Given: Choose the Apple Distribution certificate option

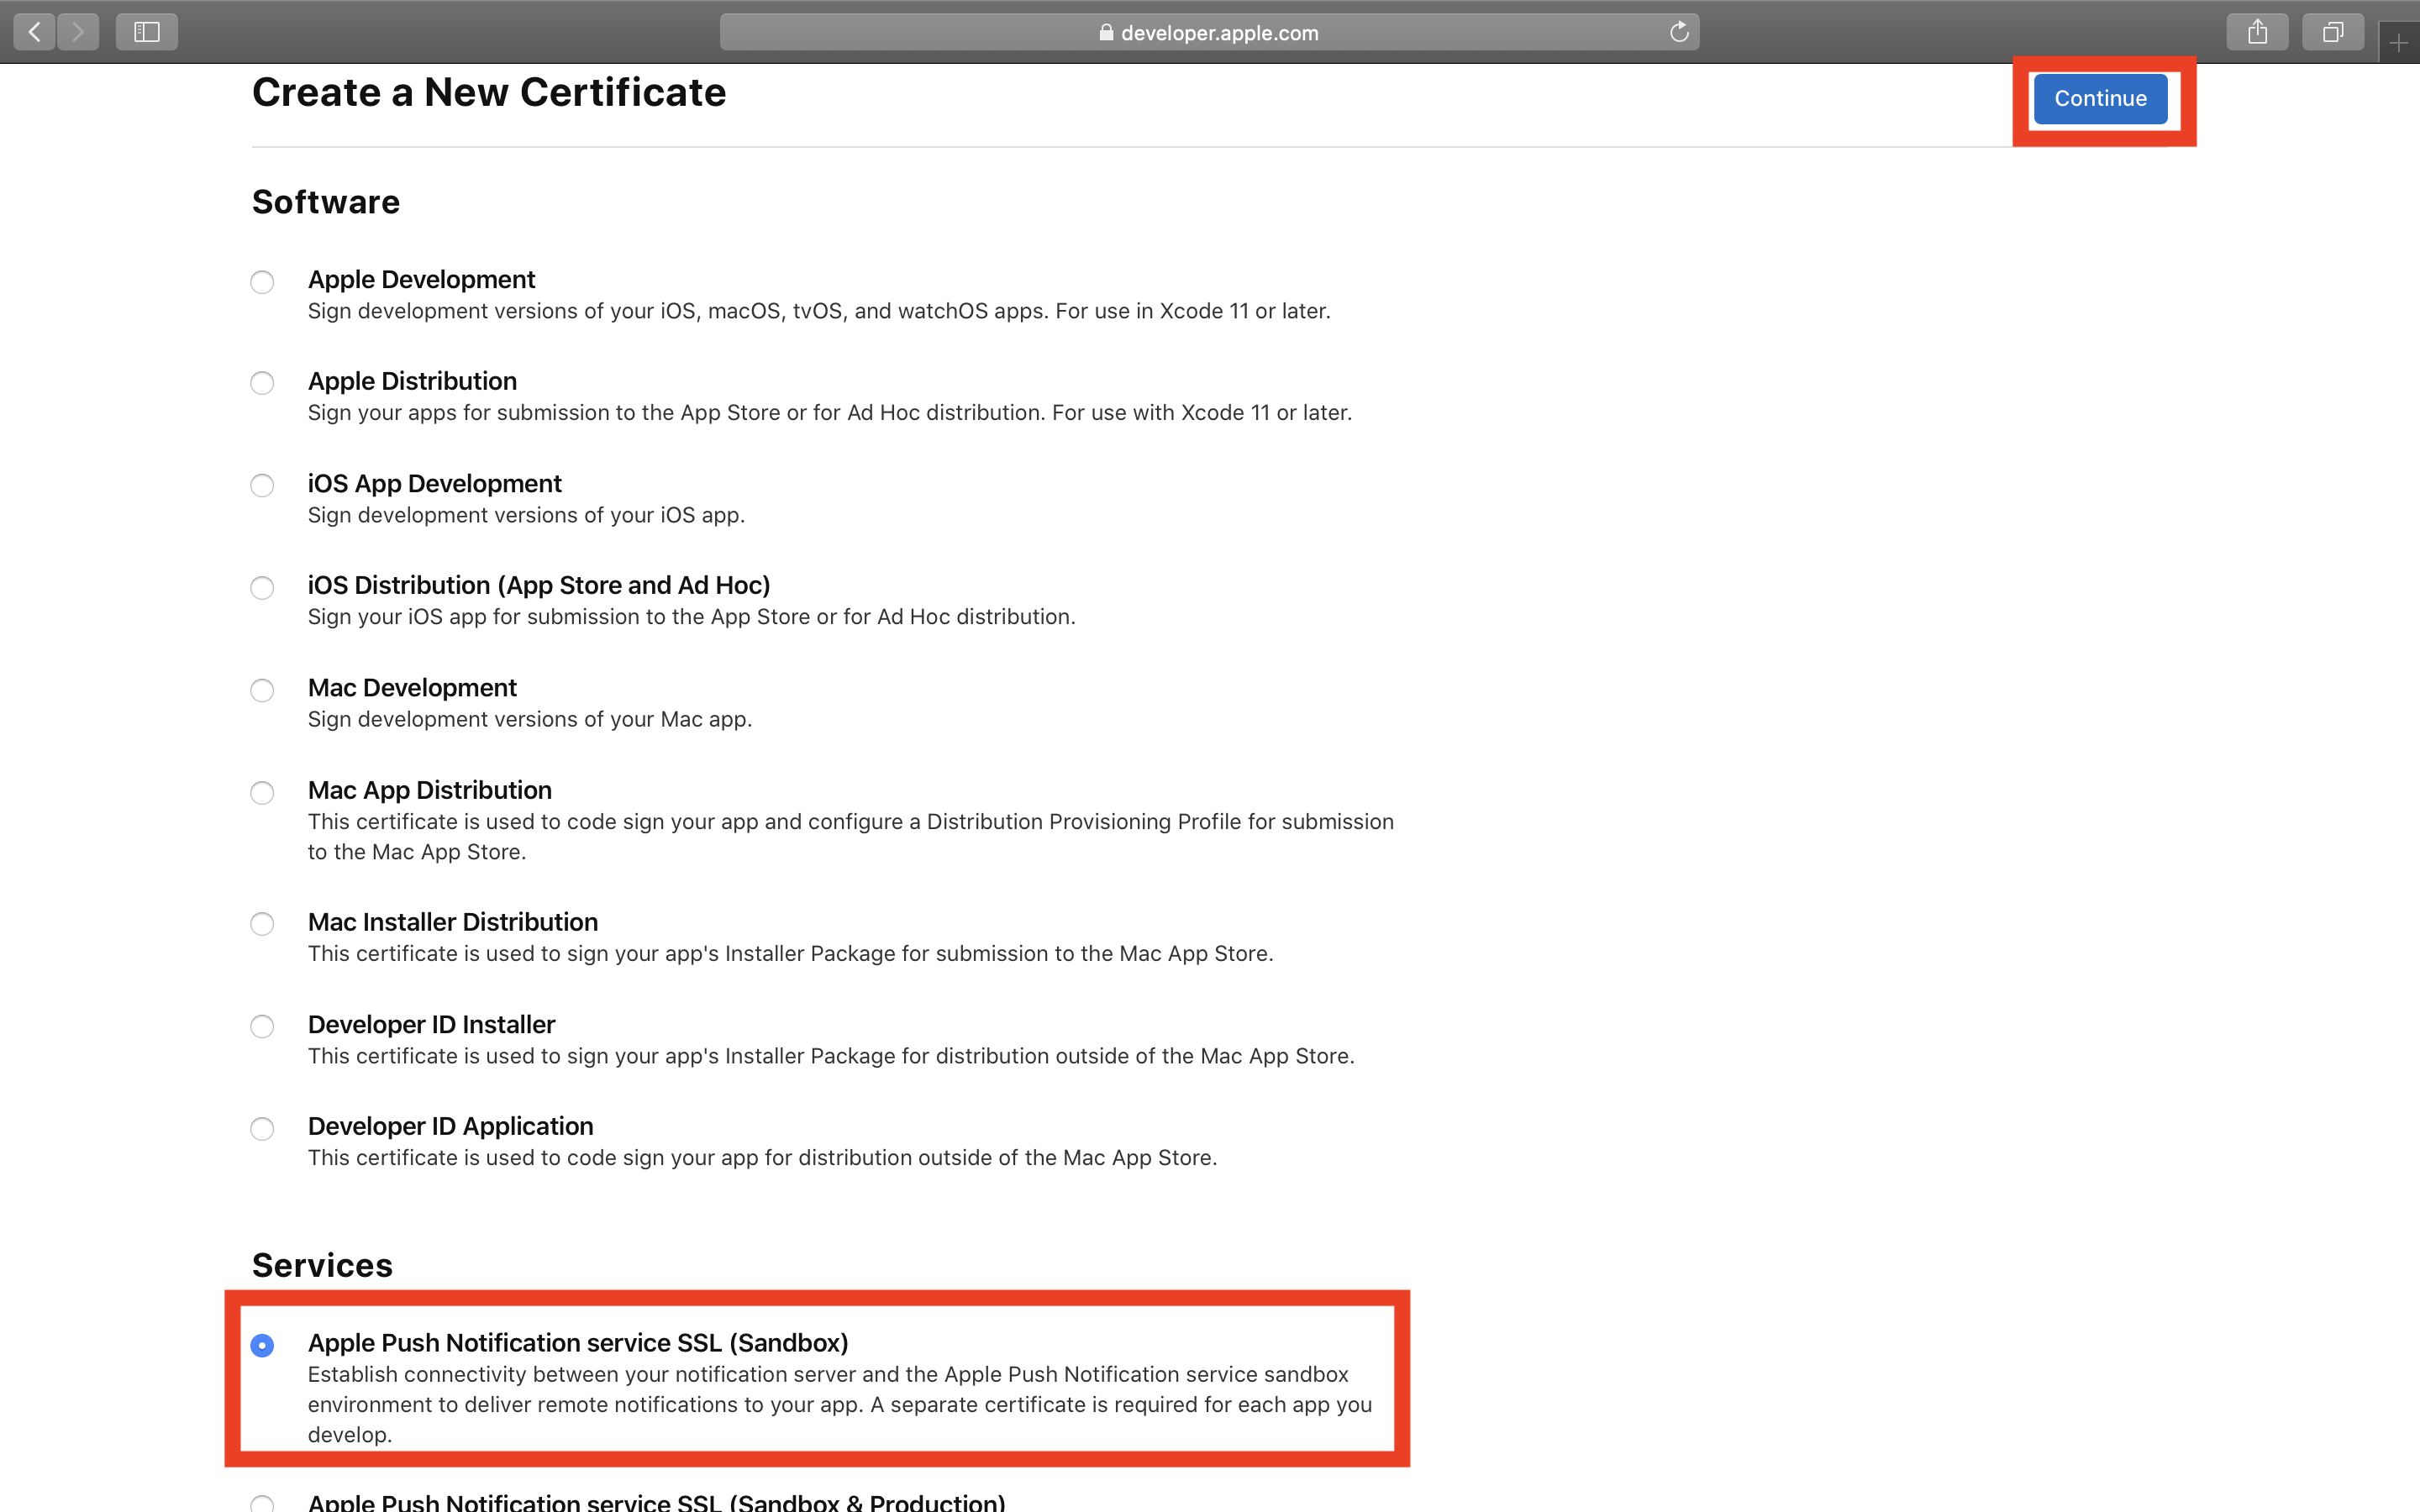Looking at the screenshot, I should pos(262,383).
